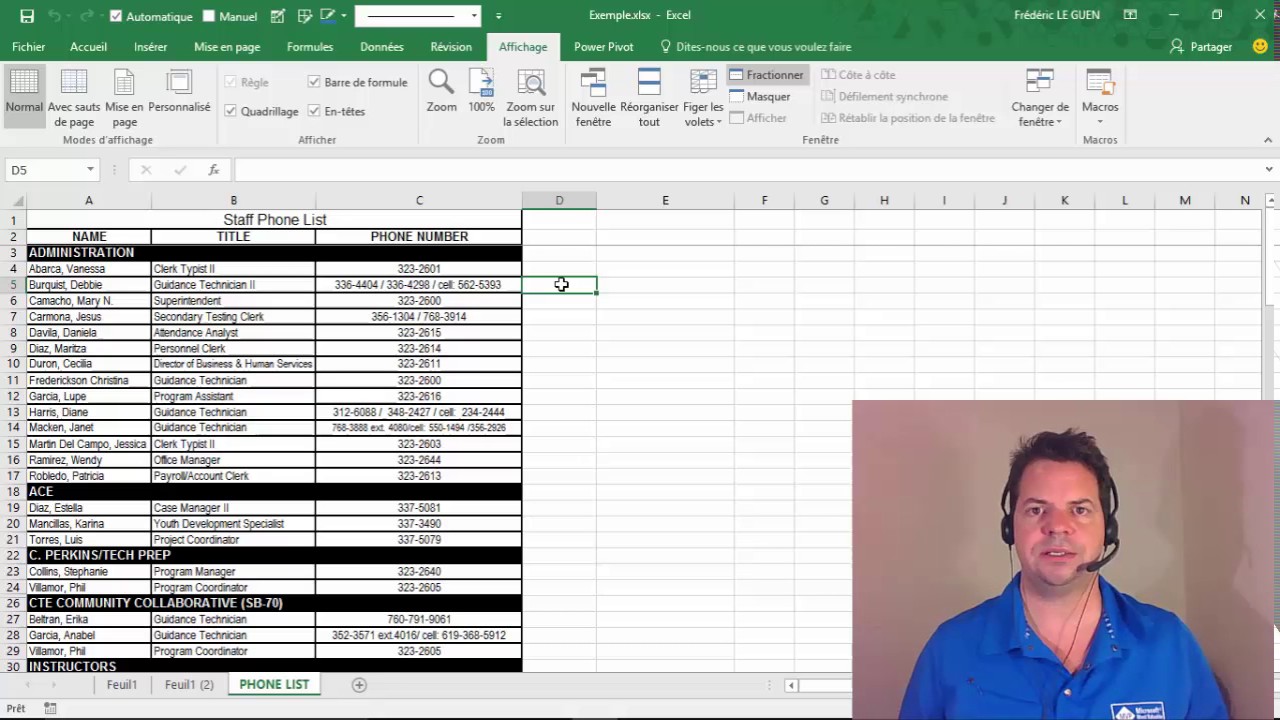1280x720 pixels.
Task: Switch to the Accueil tab
Action: (88, 47)
